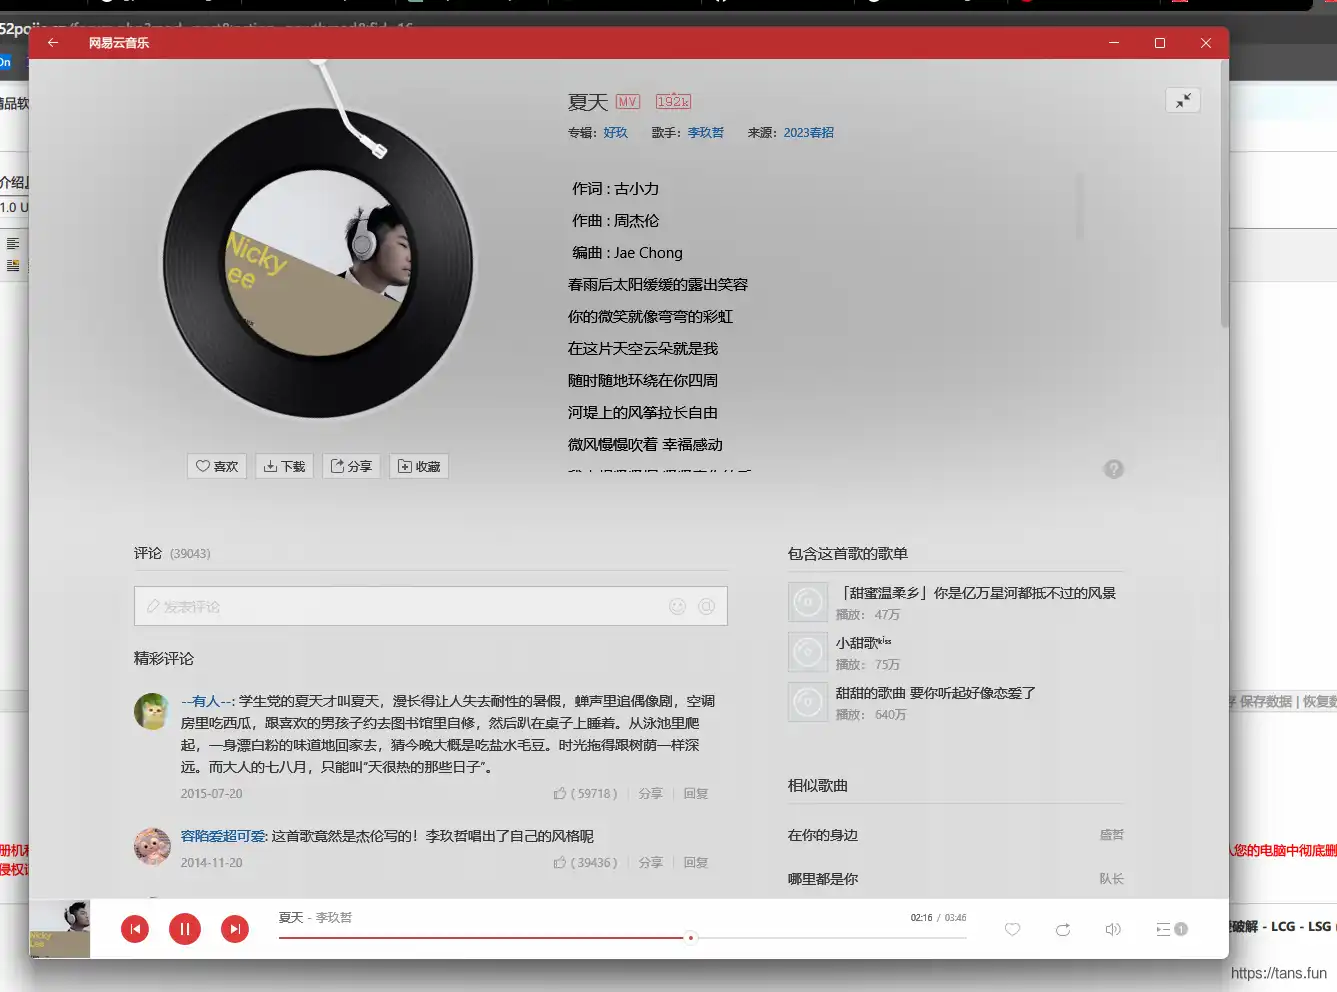Go back using the title bar arrow
1337x992 pixels.
[53, 43]
